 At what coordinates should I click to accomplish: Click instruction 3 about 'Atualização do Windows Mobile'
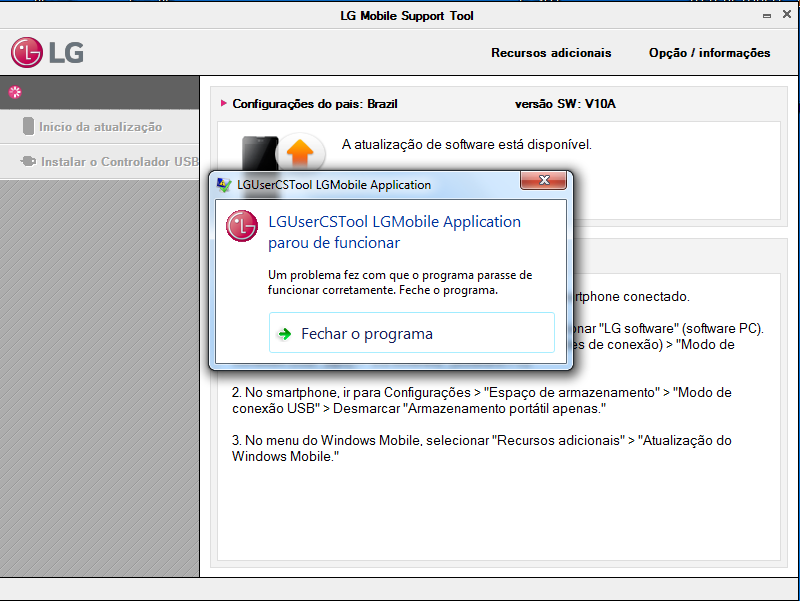(482, 448)
